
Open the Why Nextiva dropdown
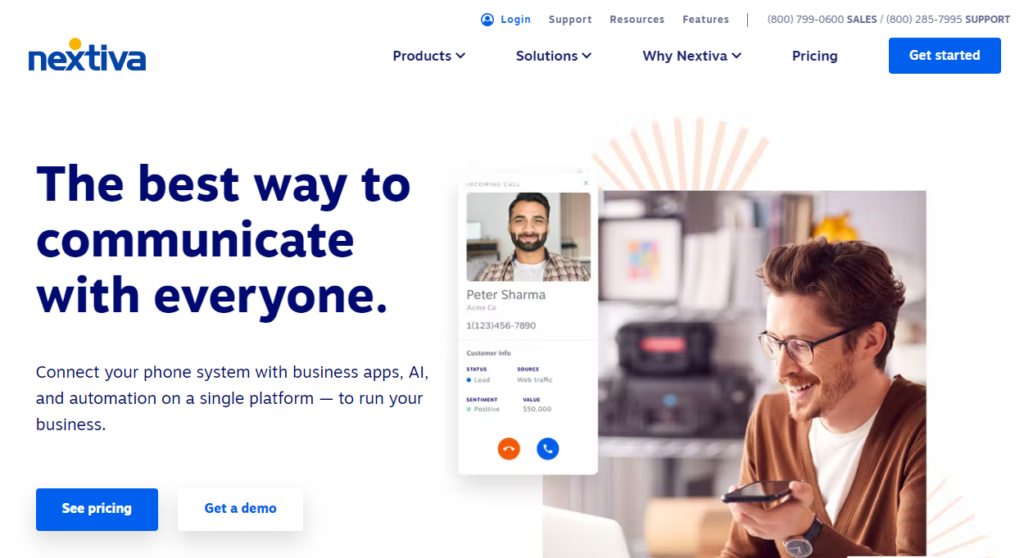point(692,56)
